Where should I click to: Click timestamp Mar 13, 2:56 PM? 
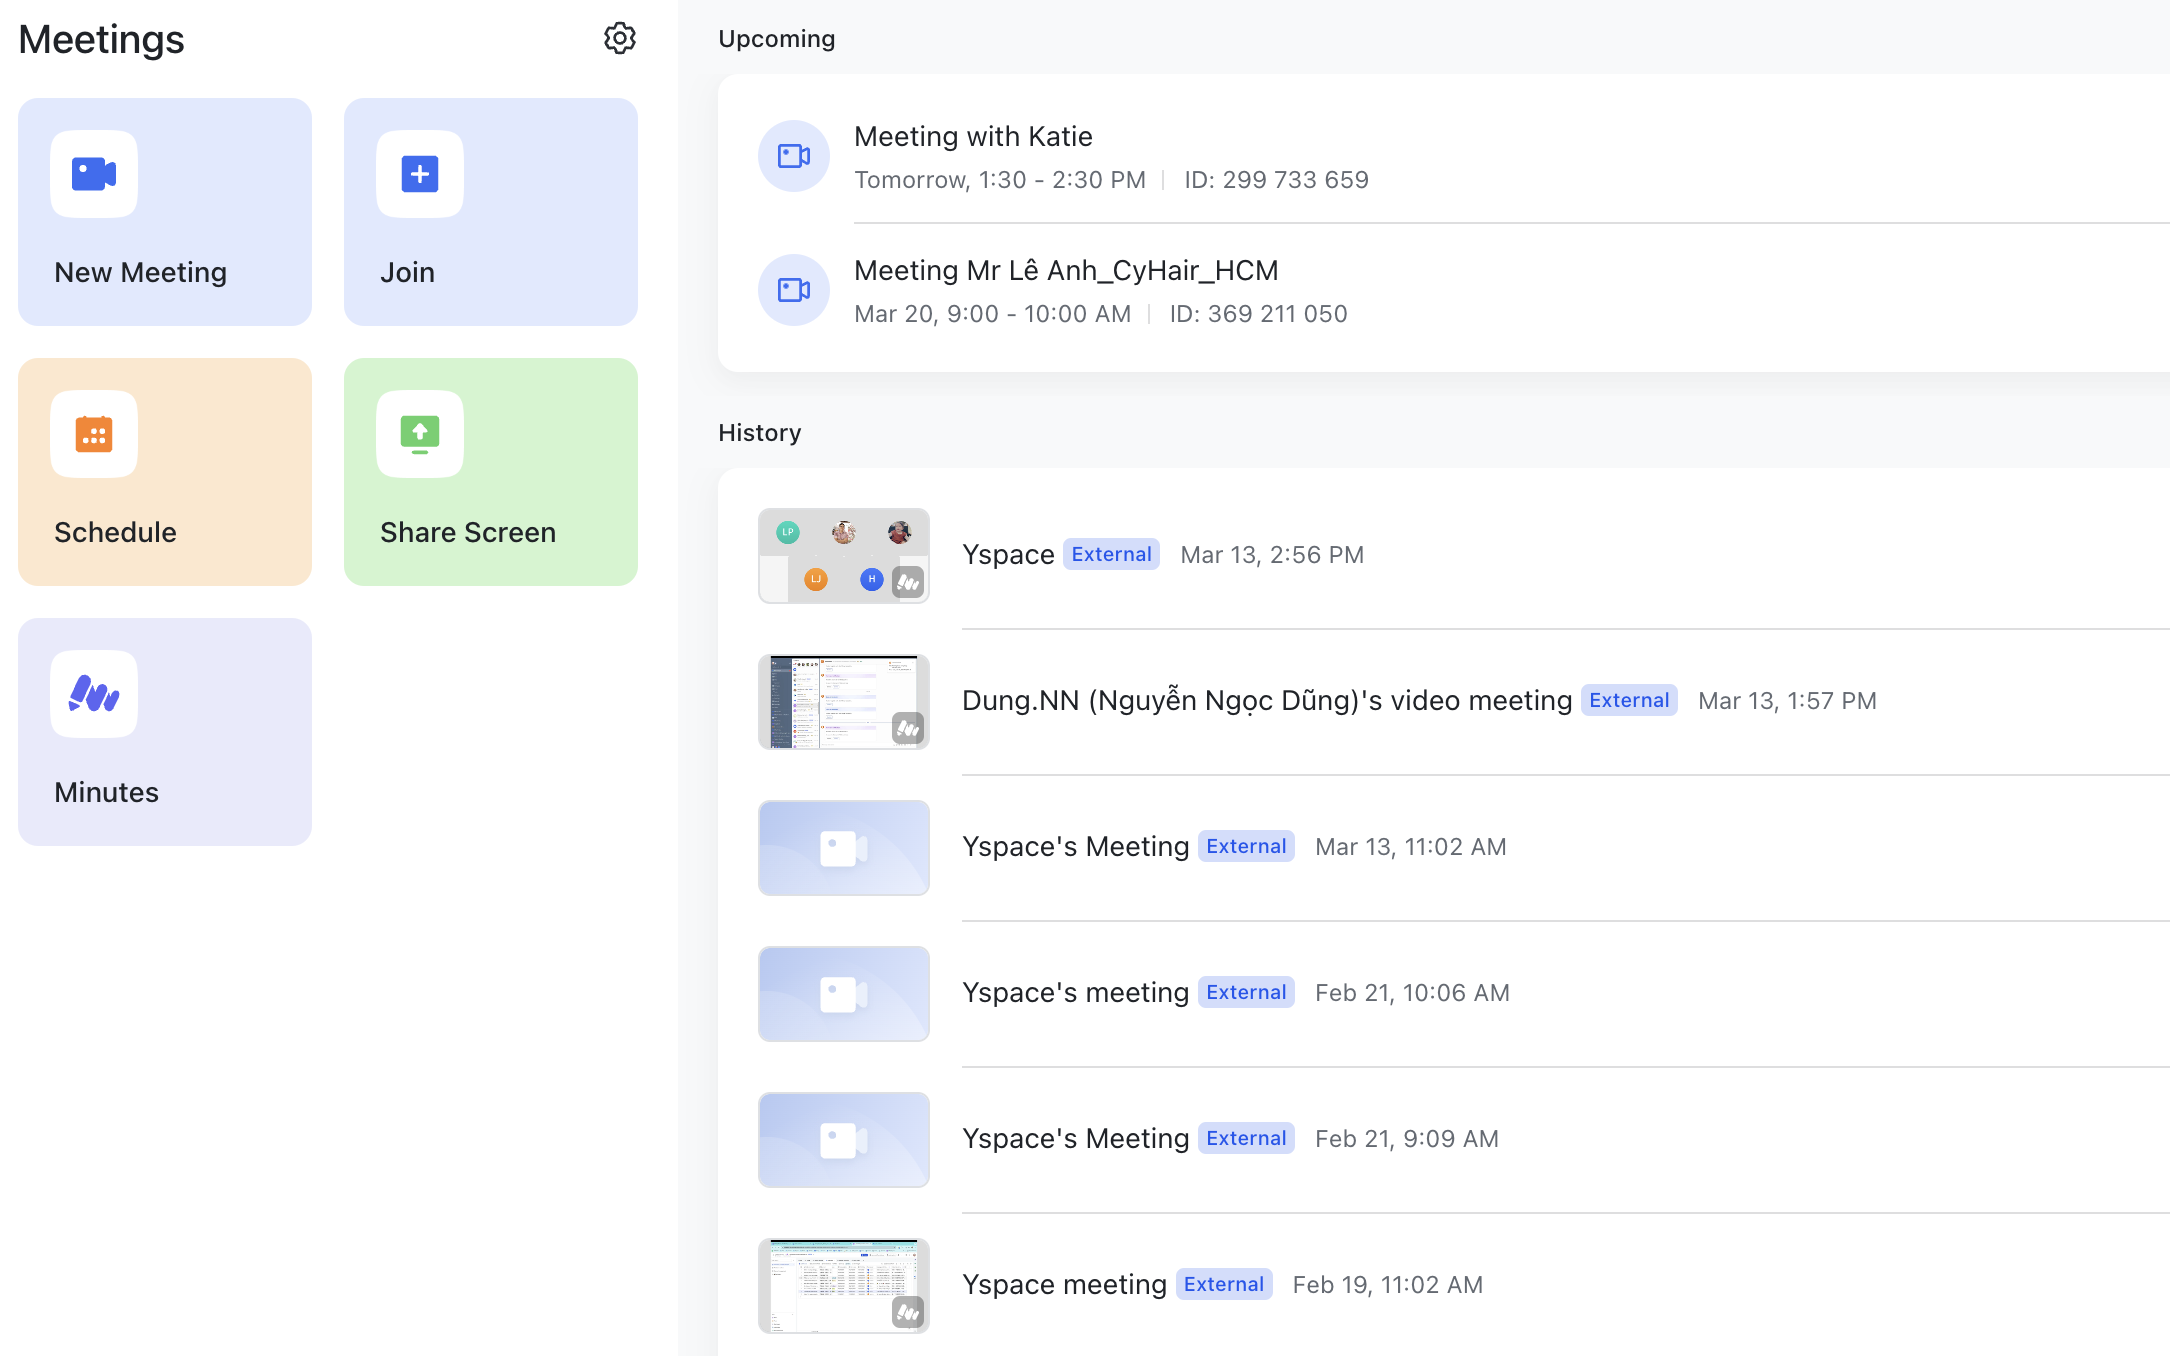[x=1272, y=555]
